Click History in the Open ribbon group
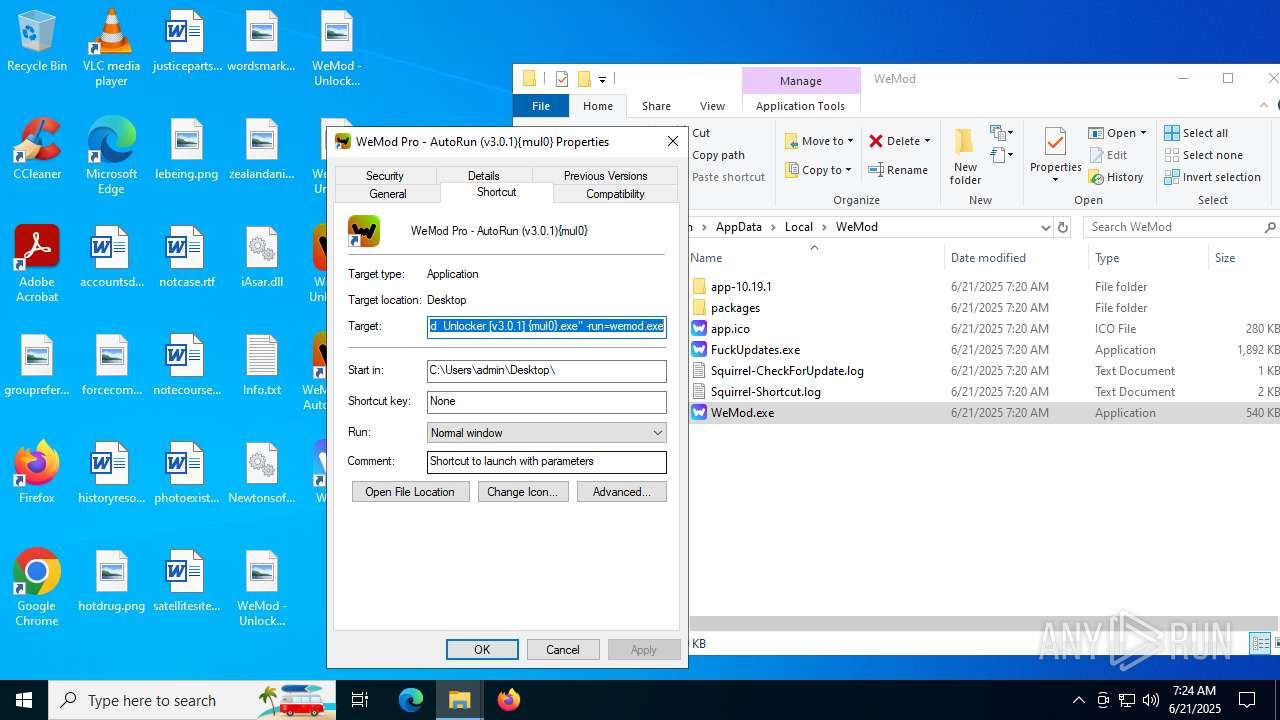The width and height of the screenshot is (1280, 720). (1115, 177)
